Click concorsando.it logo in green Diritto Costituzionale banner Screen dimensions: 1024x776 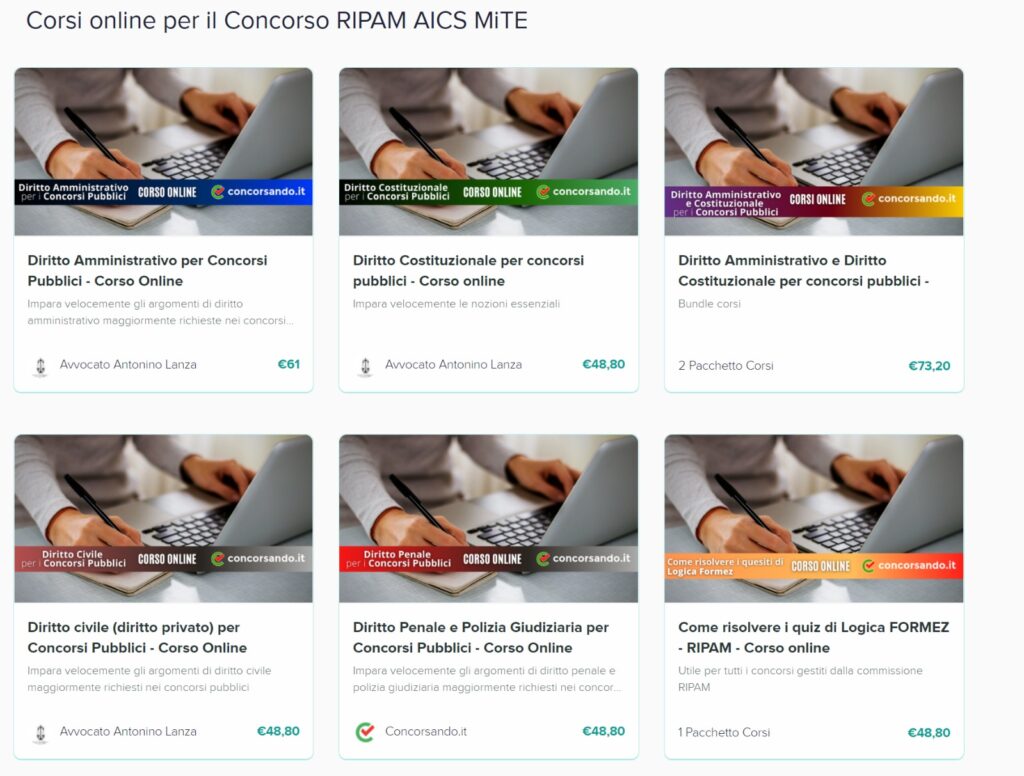pos(583,191)
